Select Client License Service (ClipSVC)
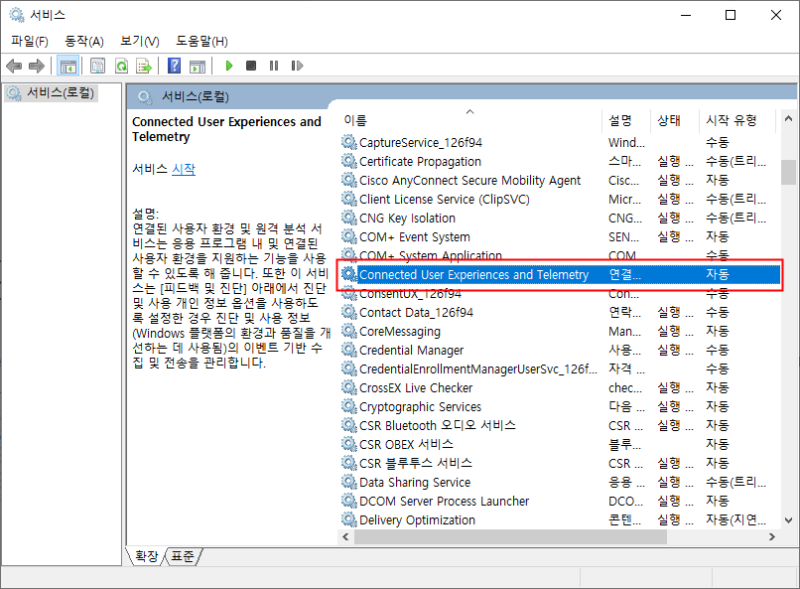Screen dimensions: 800x589 [x=444, y=199]
